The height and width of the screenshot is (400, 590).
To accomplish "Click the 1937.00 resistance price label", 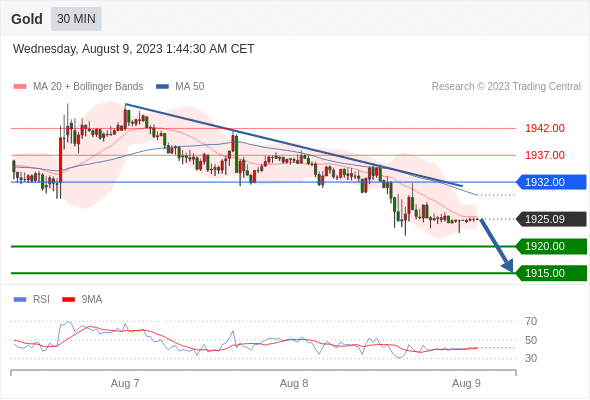I will pos(545,155).
